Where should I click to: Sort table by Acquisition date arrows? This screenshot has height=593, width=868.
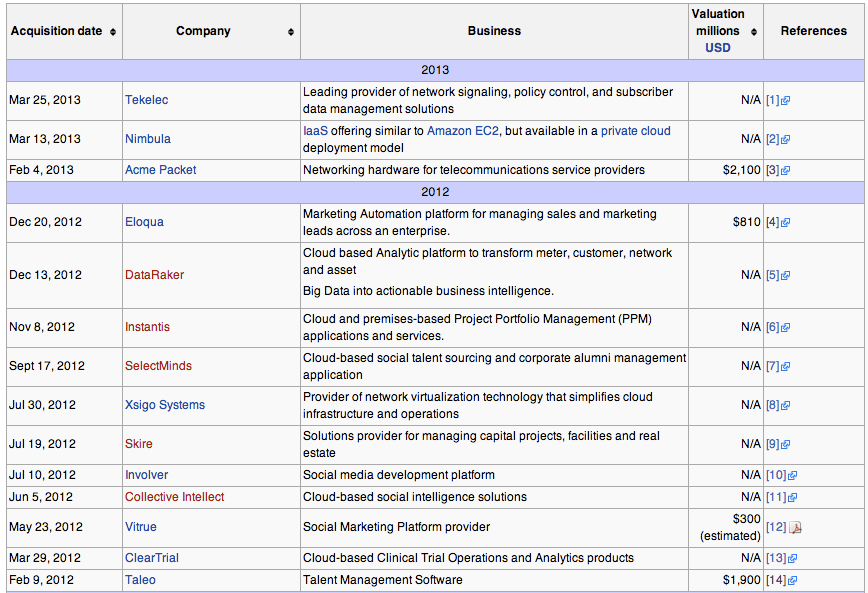pos(113,32)
